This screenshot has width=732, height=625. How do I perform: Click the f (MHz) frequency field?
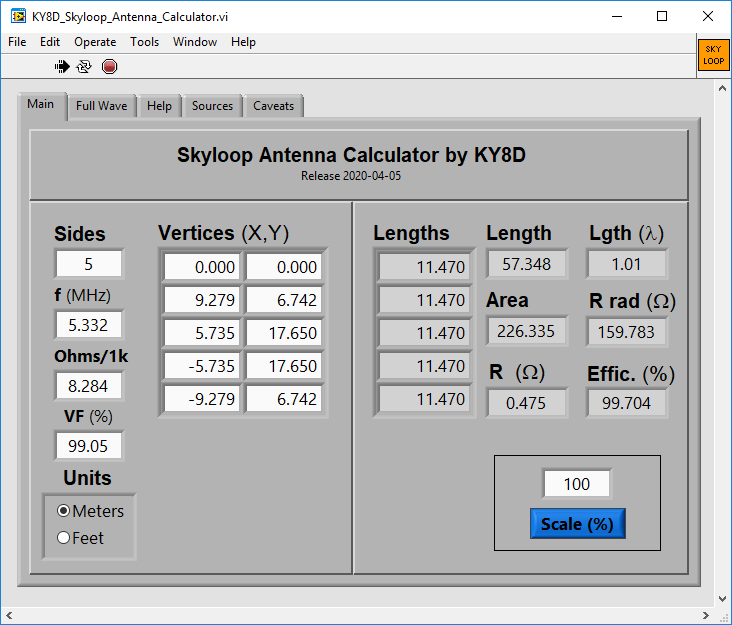tap(89, 325)
